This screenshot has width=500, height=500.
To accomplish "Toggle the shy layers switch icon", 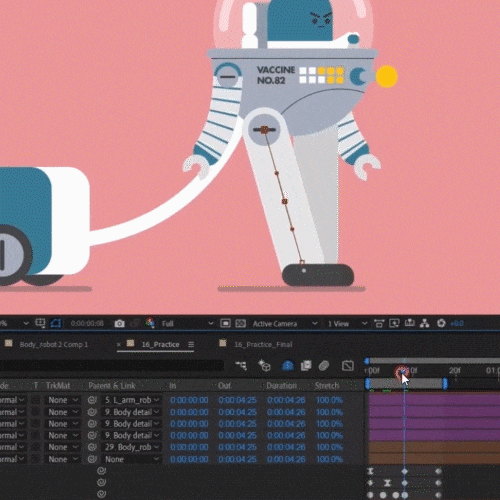I will point(288,366).
